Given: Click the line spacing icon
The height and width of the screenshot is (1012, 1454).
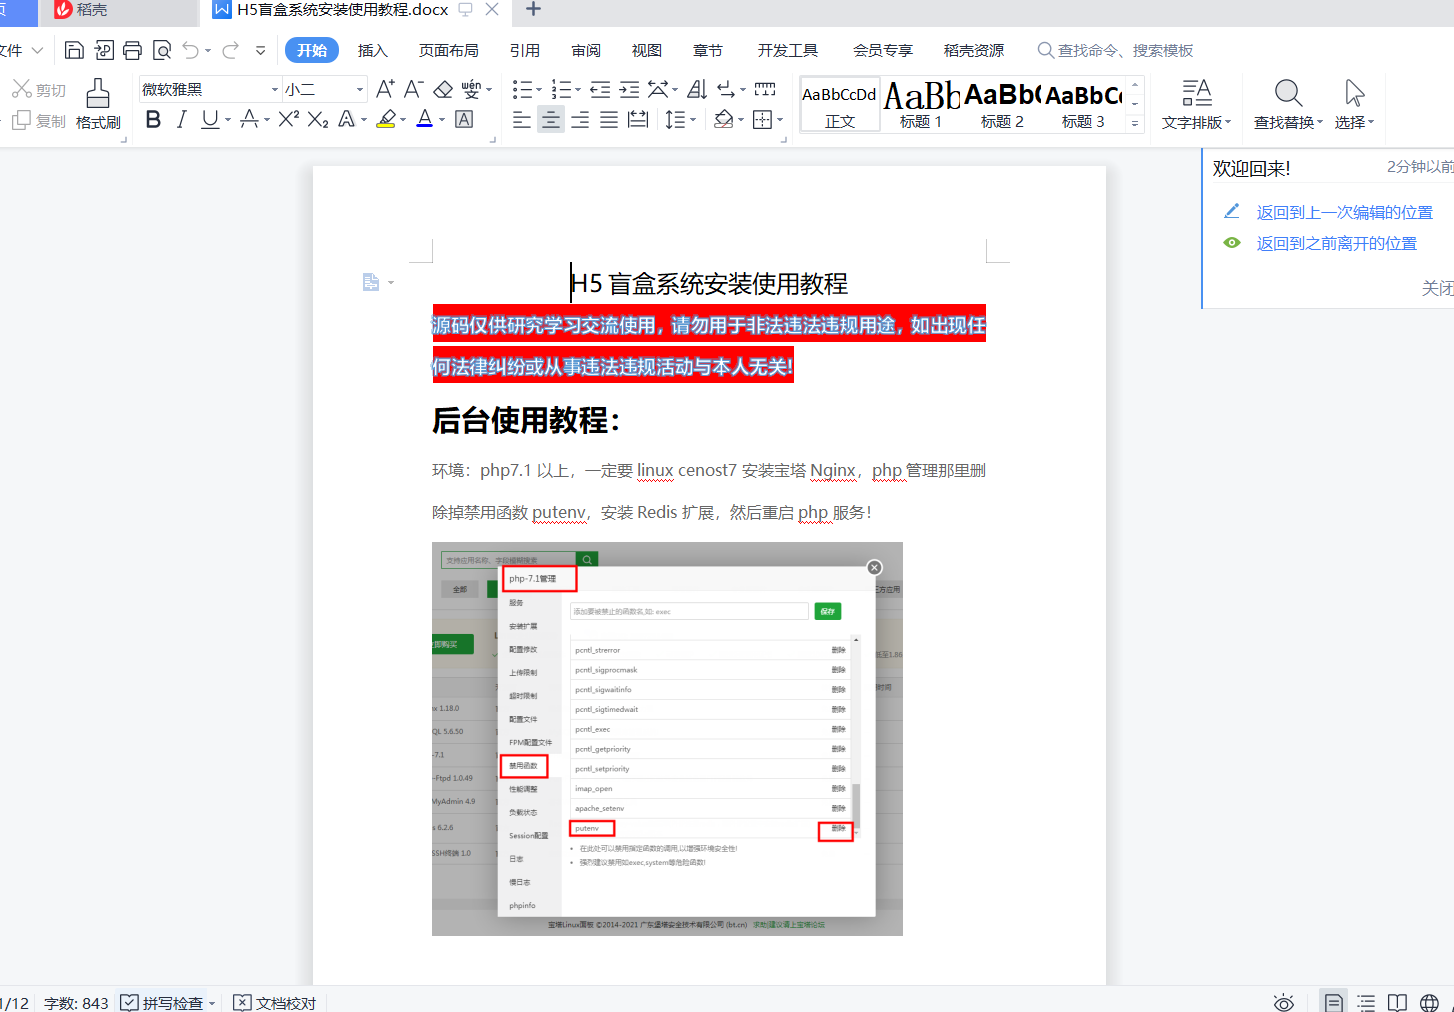Looking at the screenshot, I should [x=676, y=119].
